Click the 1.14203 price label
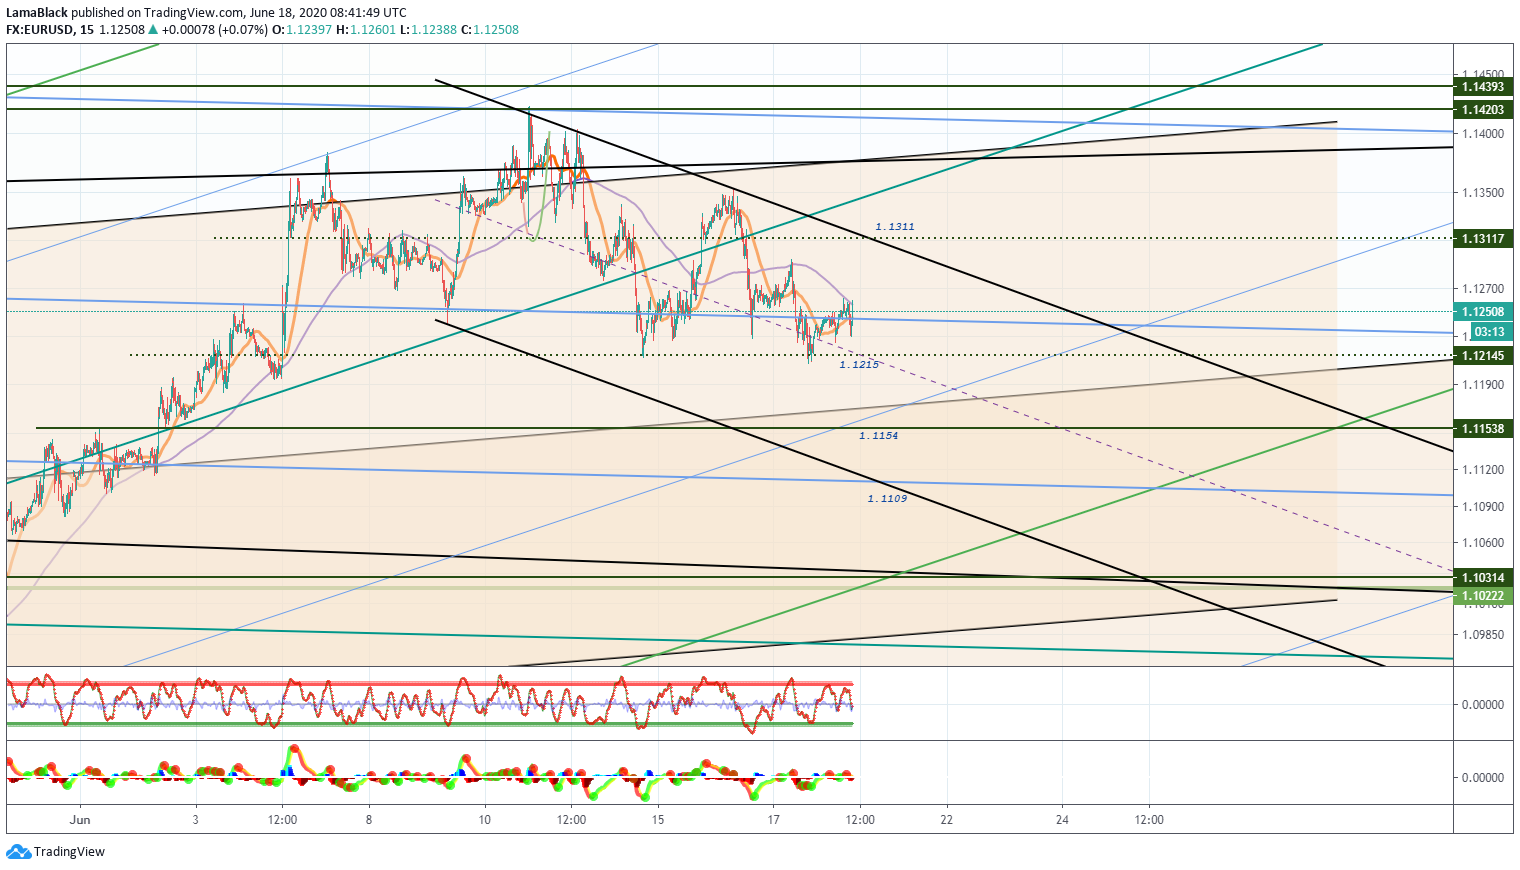 [1483, 110]
